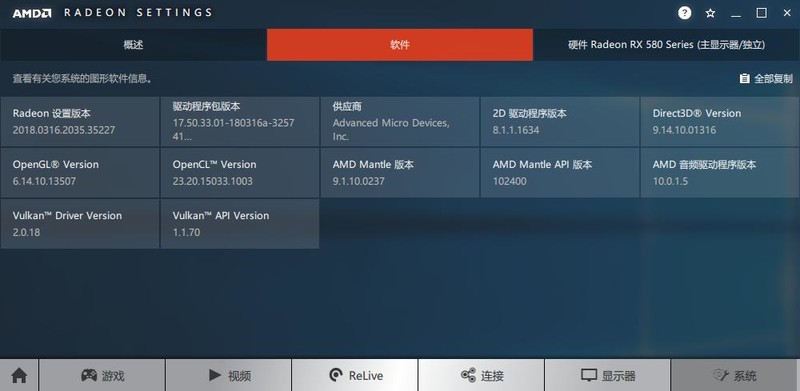The image size is (800, 391).
Task: Open the 视频 (Video) section
Action: 229,376
